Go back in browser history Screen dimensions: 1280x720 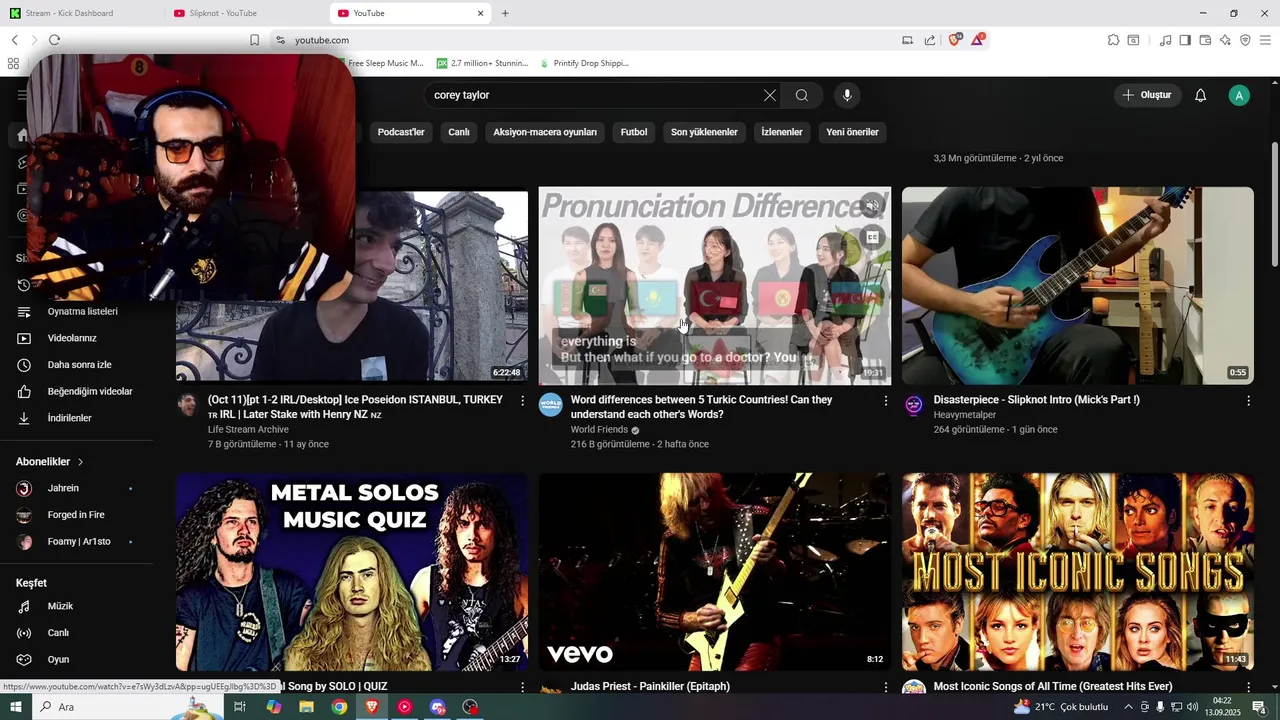pyautogui.click(x=14, y=40)
